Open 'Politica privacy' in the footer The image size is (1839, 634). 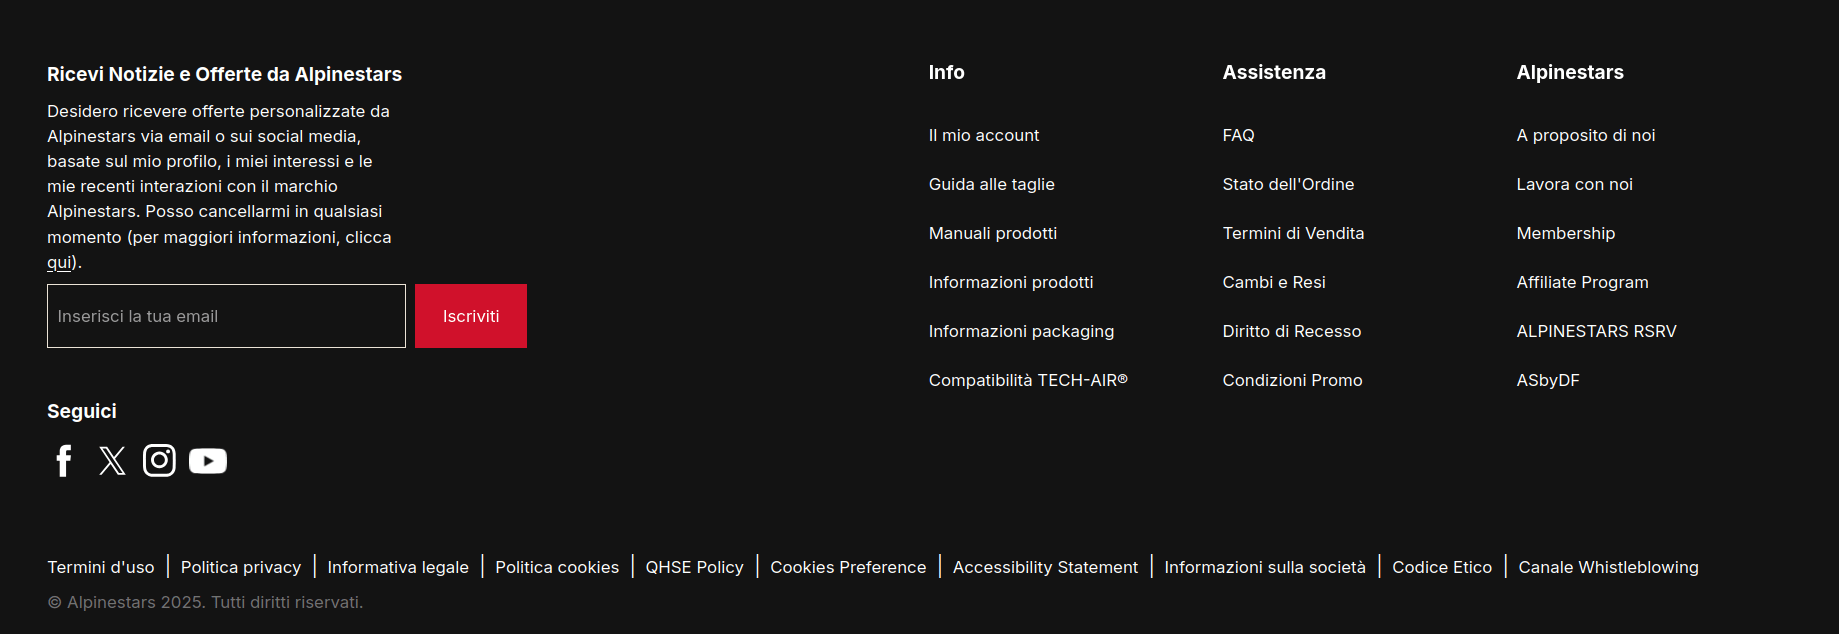pos(241,567)
